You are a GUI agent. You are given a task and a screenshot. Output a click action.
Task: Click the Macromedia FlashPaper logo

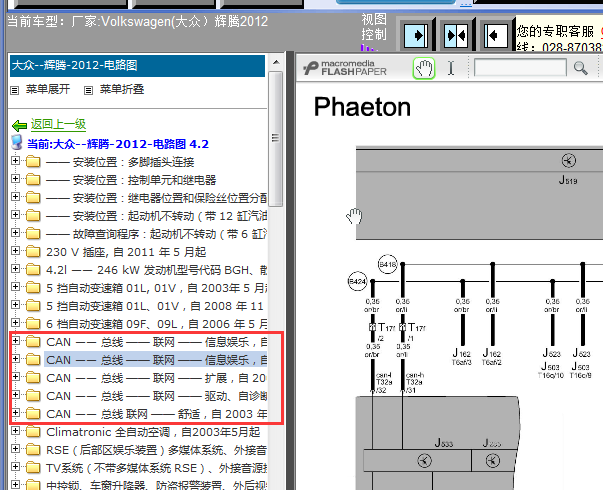tap(345, 68)
